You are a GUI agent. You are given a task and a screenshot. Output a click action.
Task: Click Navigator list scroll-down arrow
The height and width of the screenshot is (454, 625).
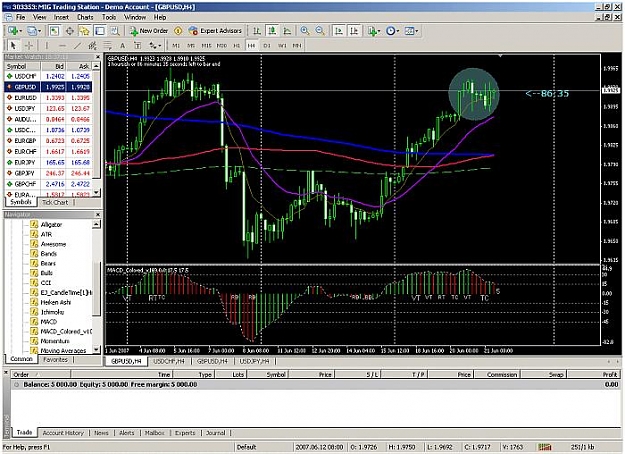[x=96, y=350]
